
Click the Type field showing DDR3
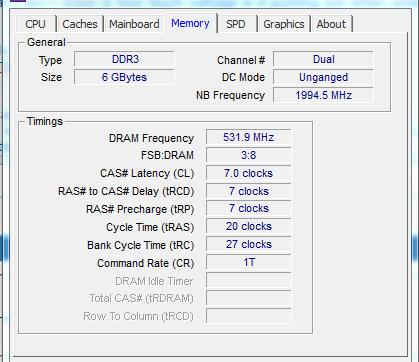124,59
